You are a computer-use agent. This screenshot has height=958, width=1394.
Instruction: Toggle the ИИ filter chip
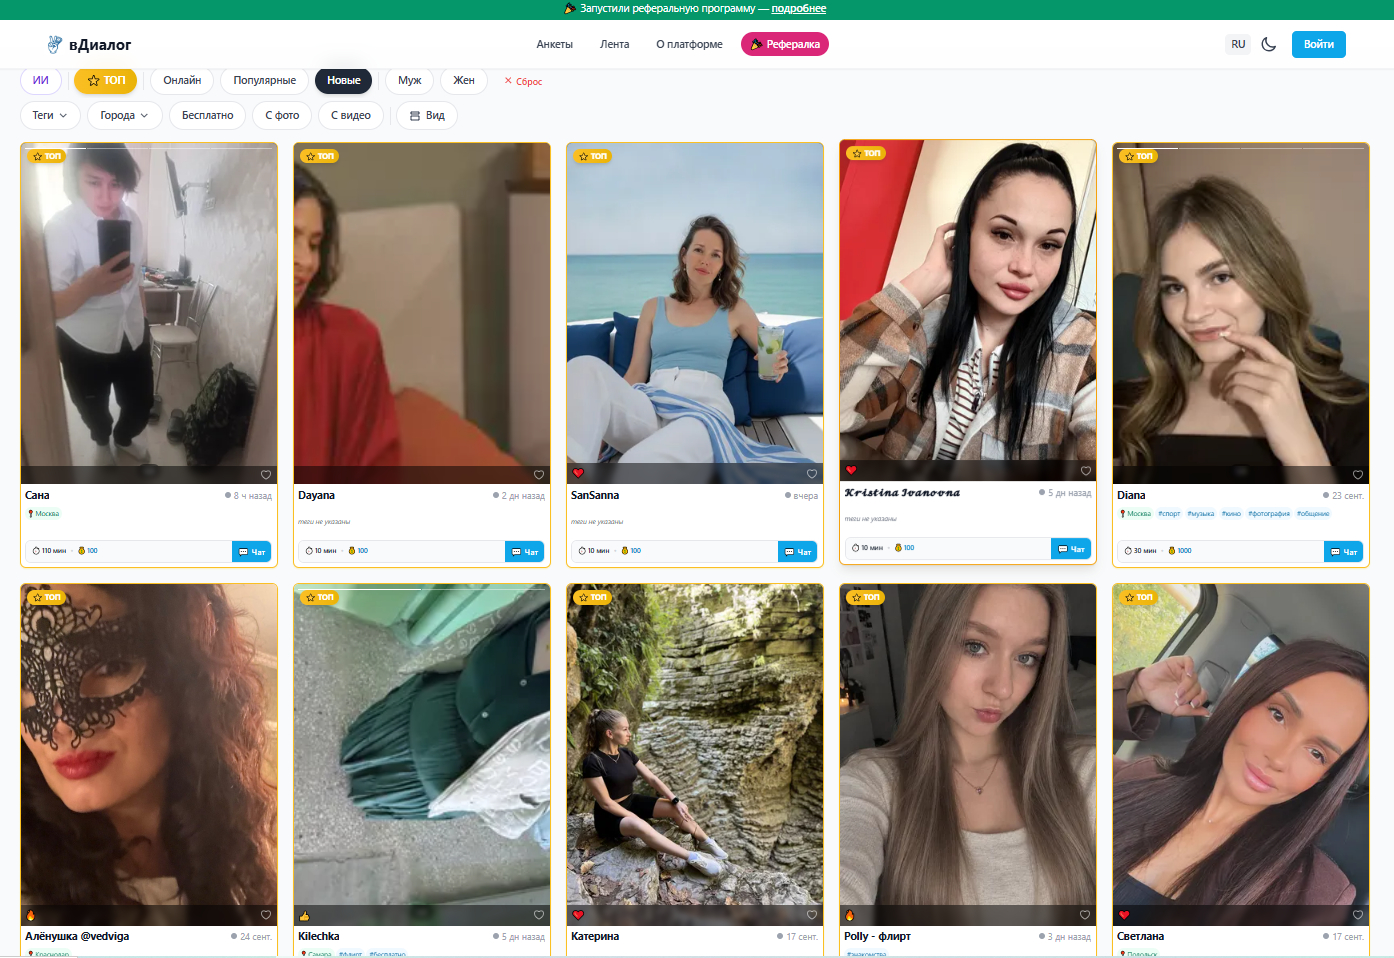(x=41, y=80)
